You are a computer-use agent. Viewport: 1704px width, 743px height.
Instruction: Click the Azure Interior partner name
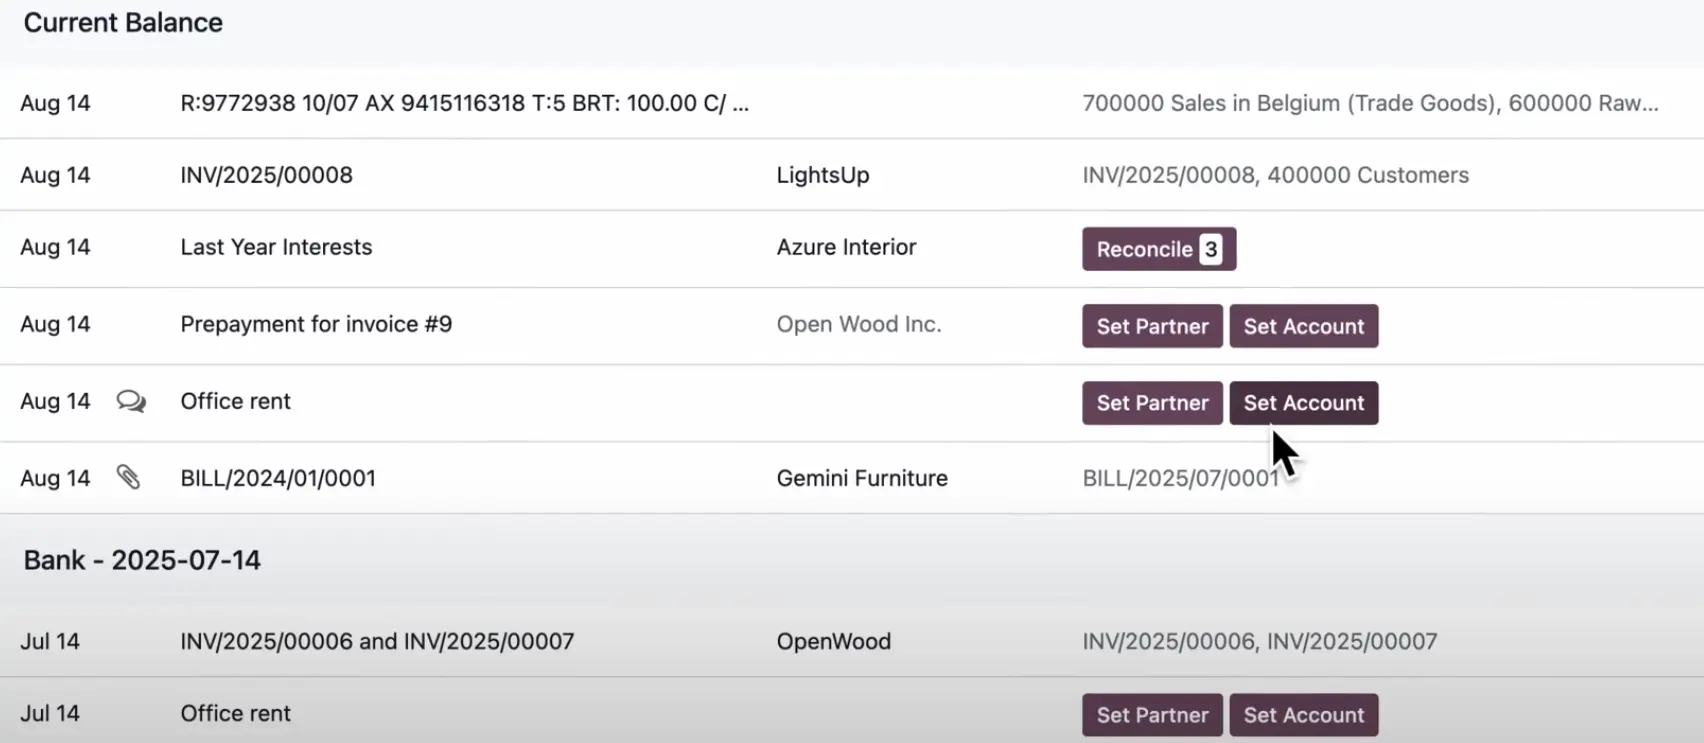pyautogui.click(x=846, y=247)
